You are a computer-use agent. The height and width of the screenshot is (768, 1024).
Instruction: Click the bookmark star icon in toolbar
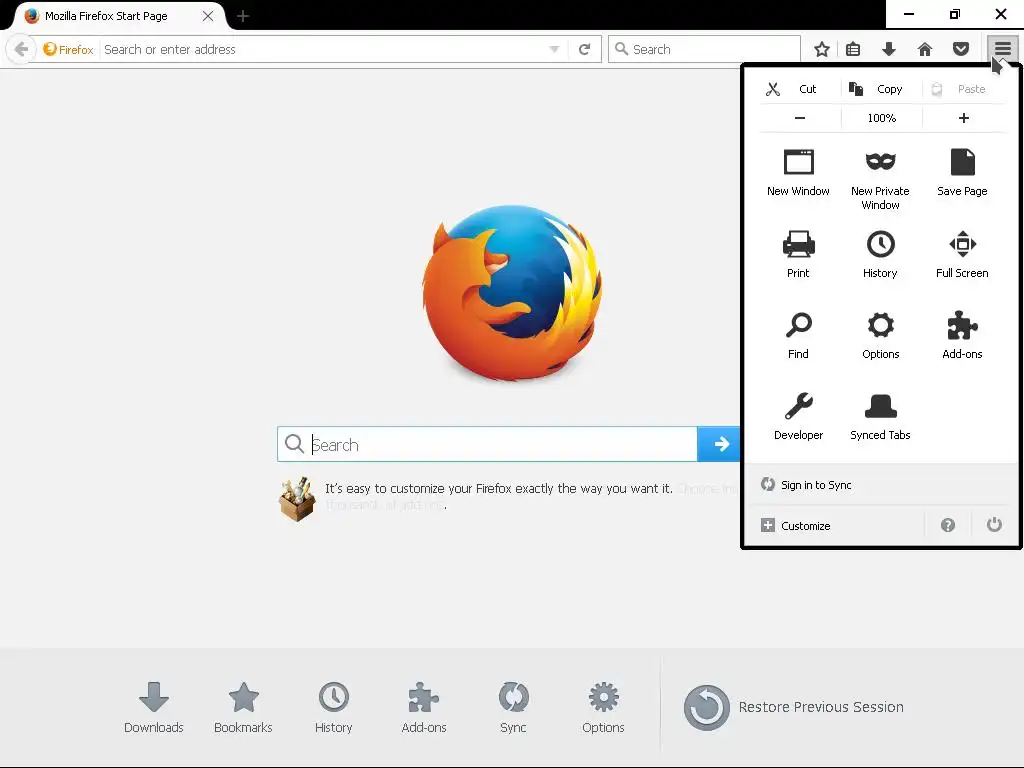click(822, 49)
